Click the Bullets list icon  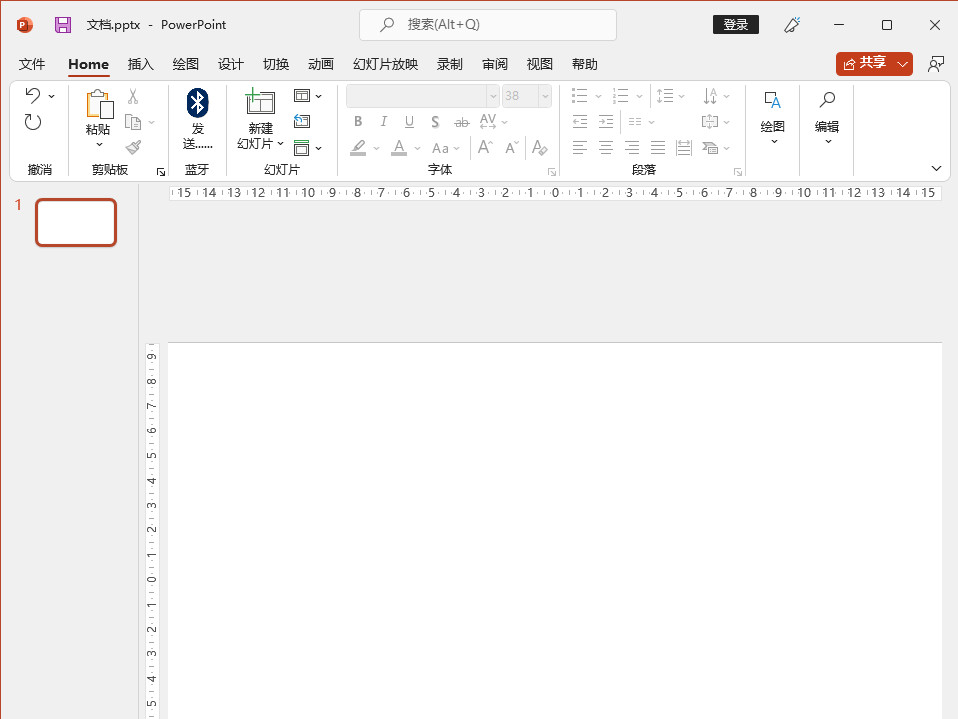(x=580, y=95)
